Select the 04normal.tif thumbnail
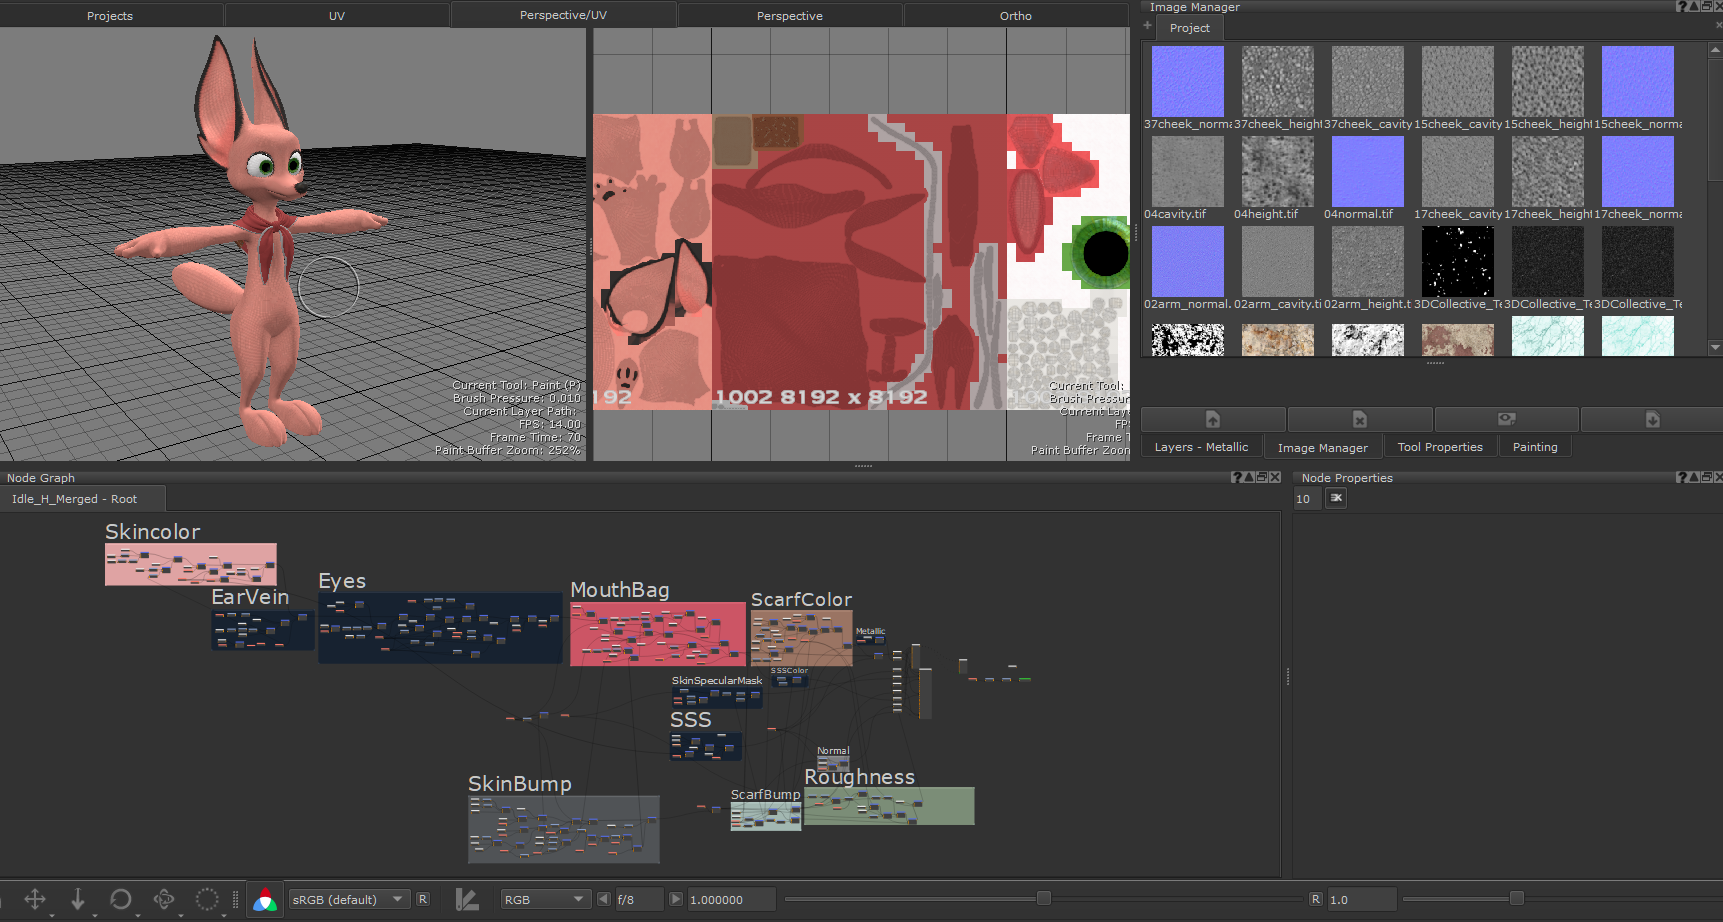The height and width of the screenshot is (922, 1723). point(1367,172)
